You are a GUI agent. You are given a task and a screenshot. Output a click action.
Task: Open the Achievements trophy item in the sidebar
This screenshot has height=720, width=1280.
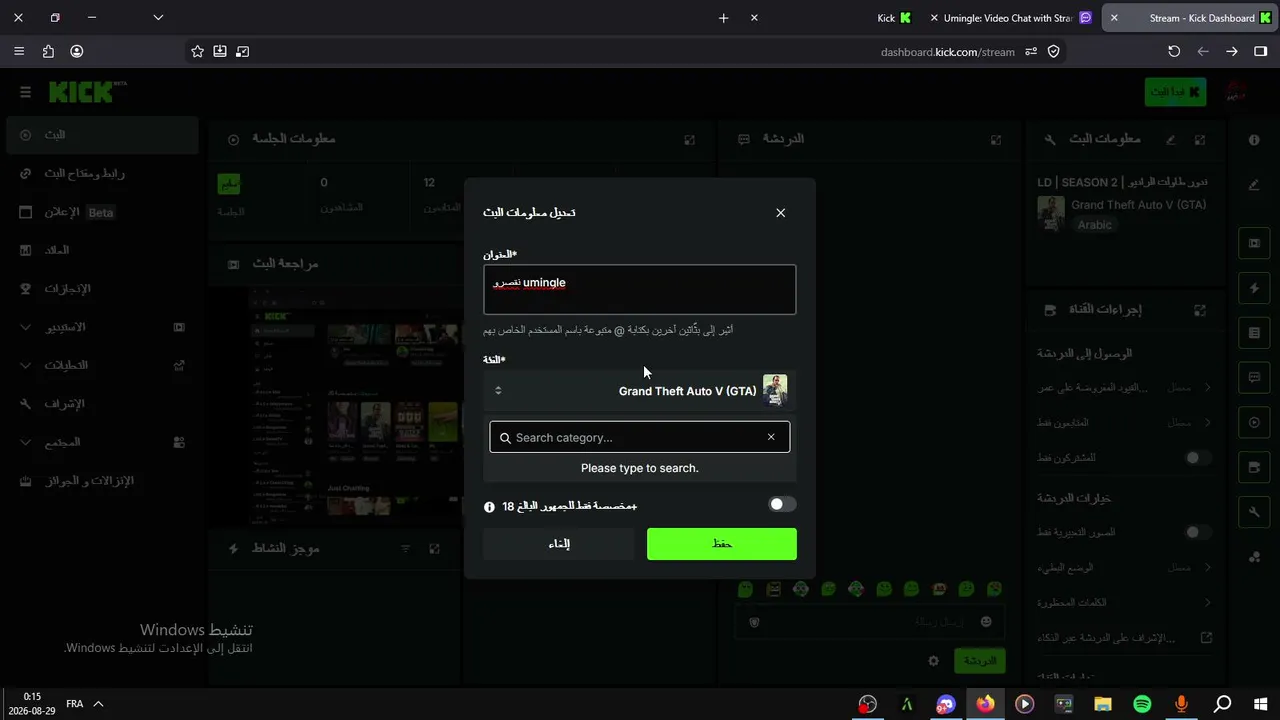pos(102,289)
